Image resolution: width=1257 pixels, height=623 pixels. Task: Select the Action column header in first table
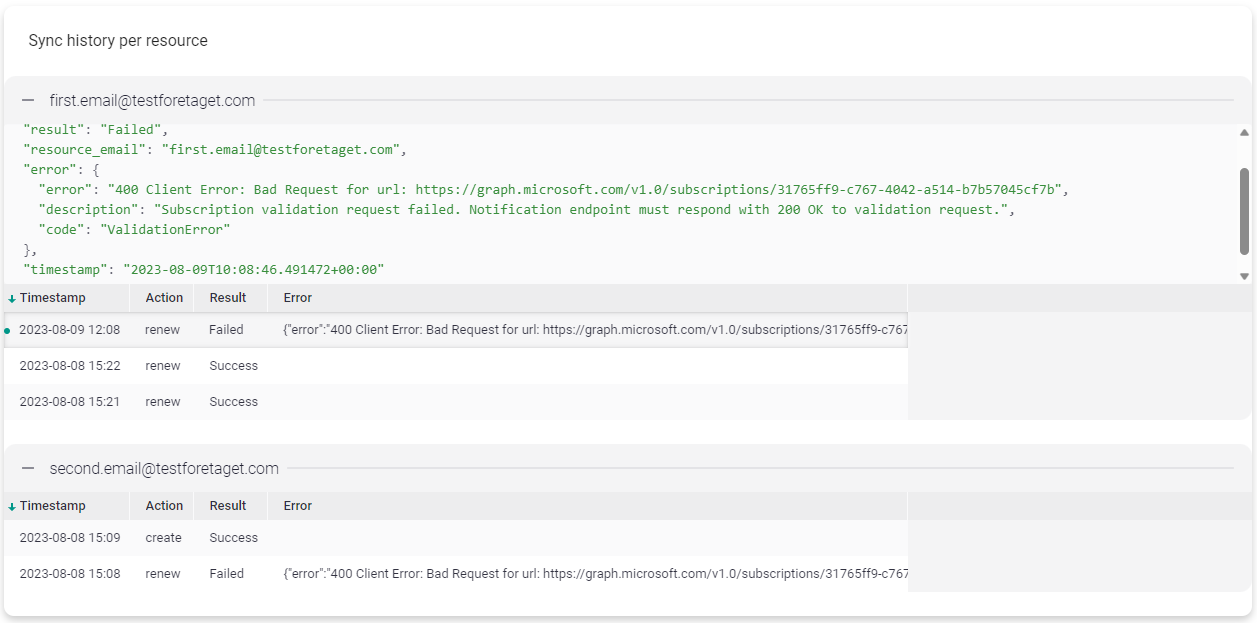pyautogui.click(x=162, y=297)
